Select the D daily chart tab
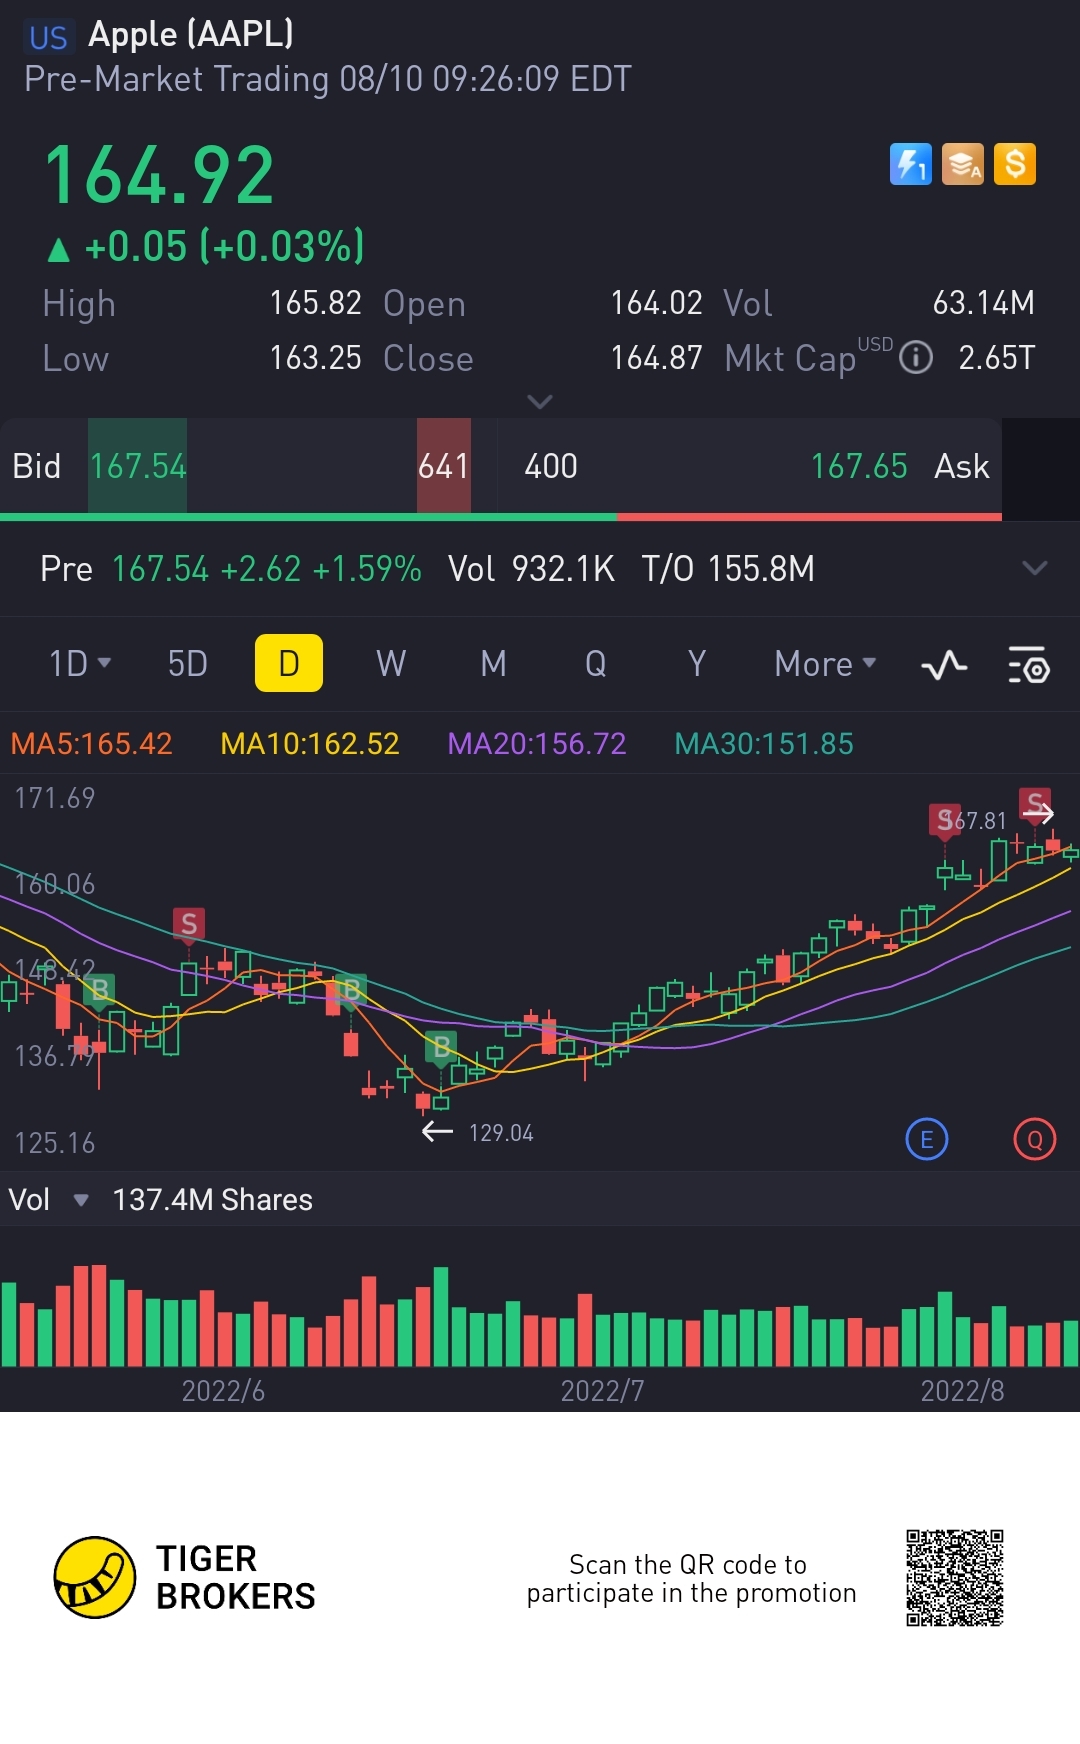Screen dimensions: 1080x1744 point(289,663)
